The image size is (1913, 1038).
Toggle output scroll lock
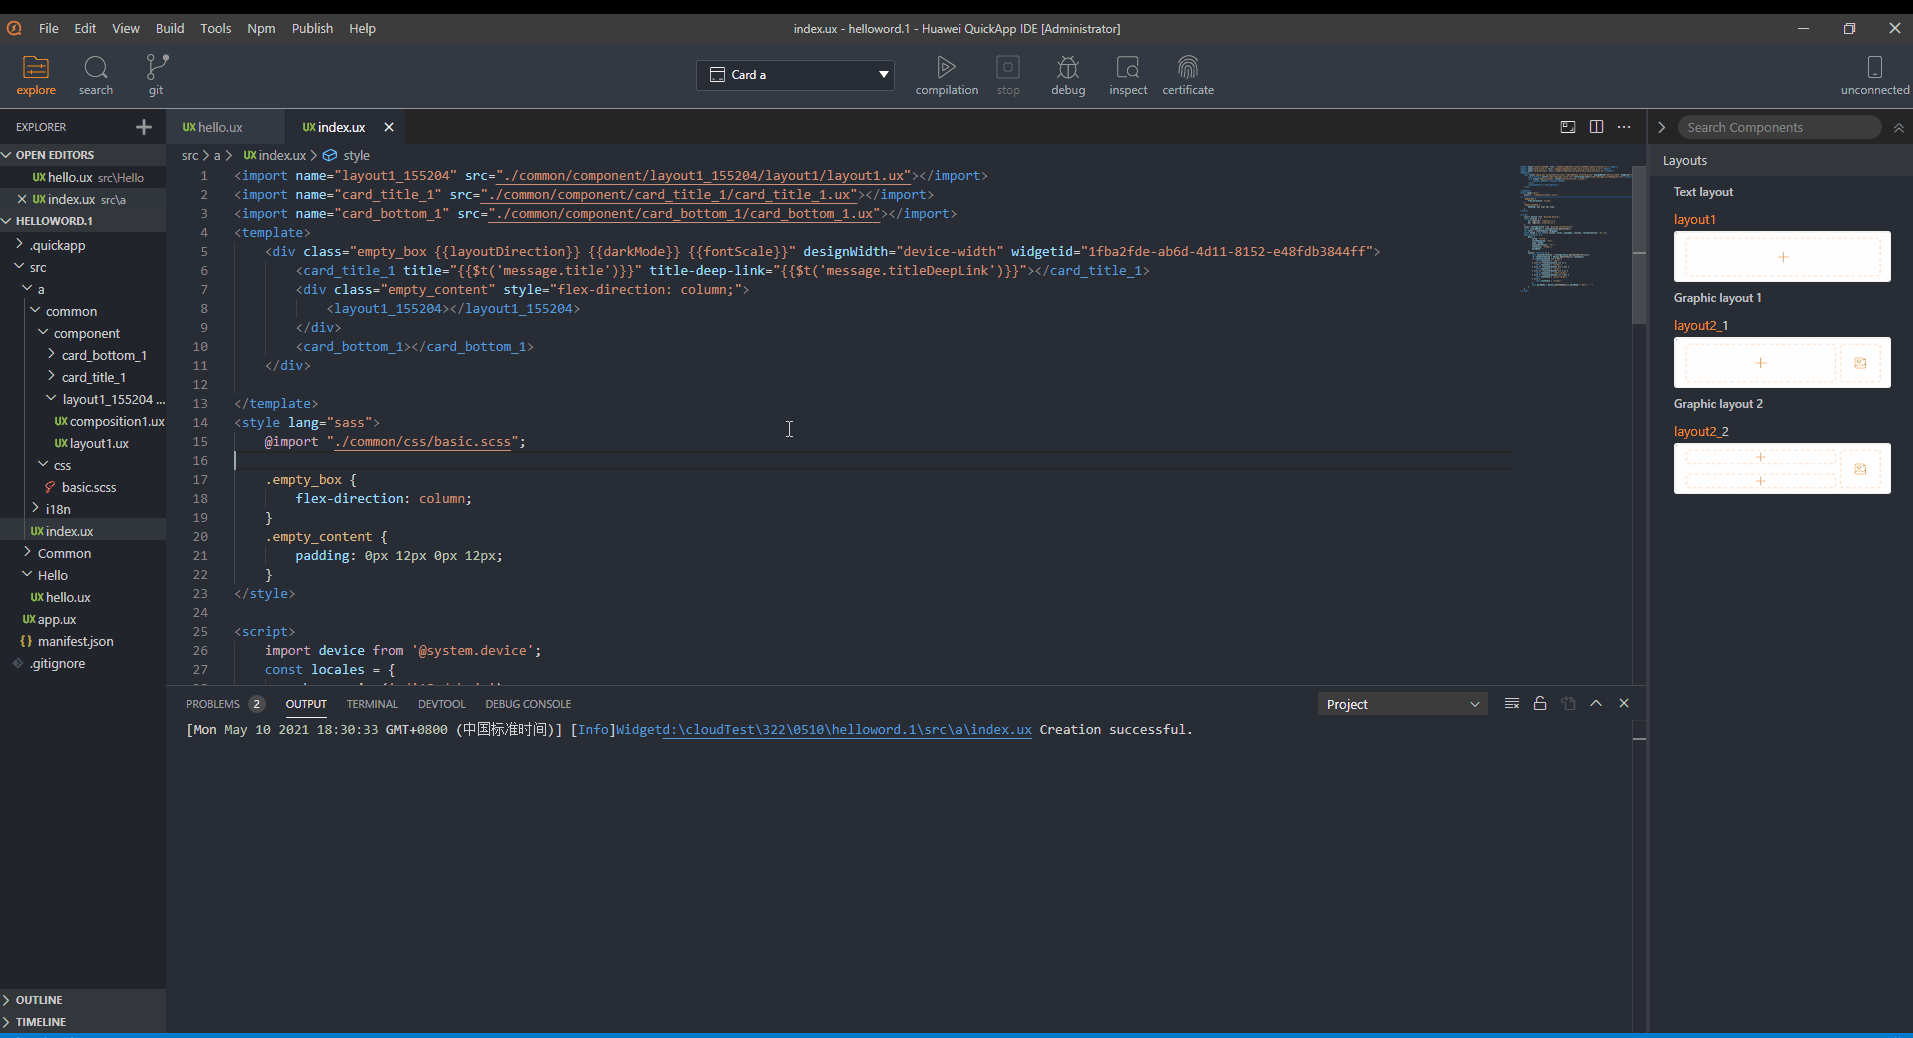coord(1540,703)
